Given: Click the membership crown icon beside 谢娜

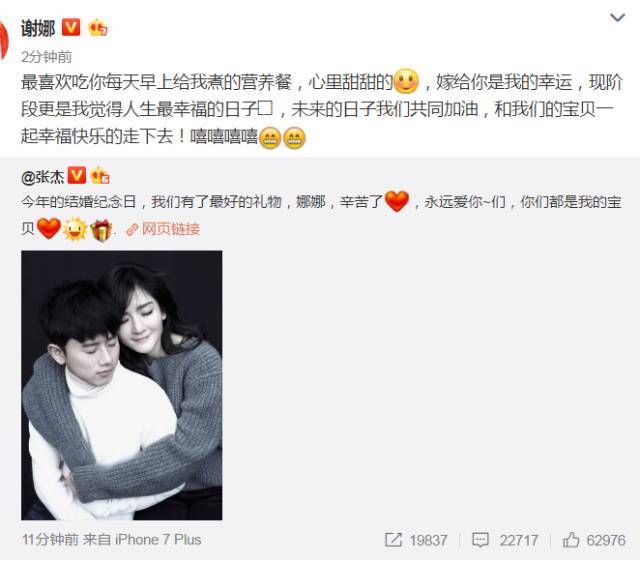Looking at the screenshot, I should click(x=98, y=28).
